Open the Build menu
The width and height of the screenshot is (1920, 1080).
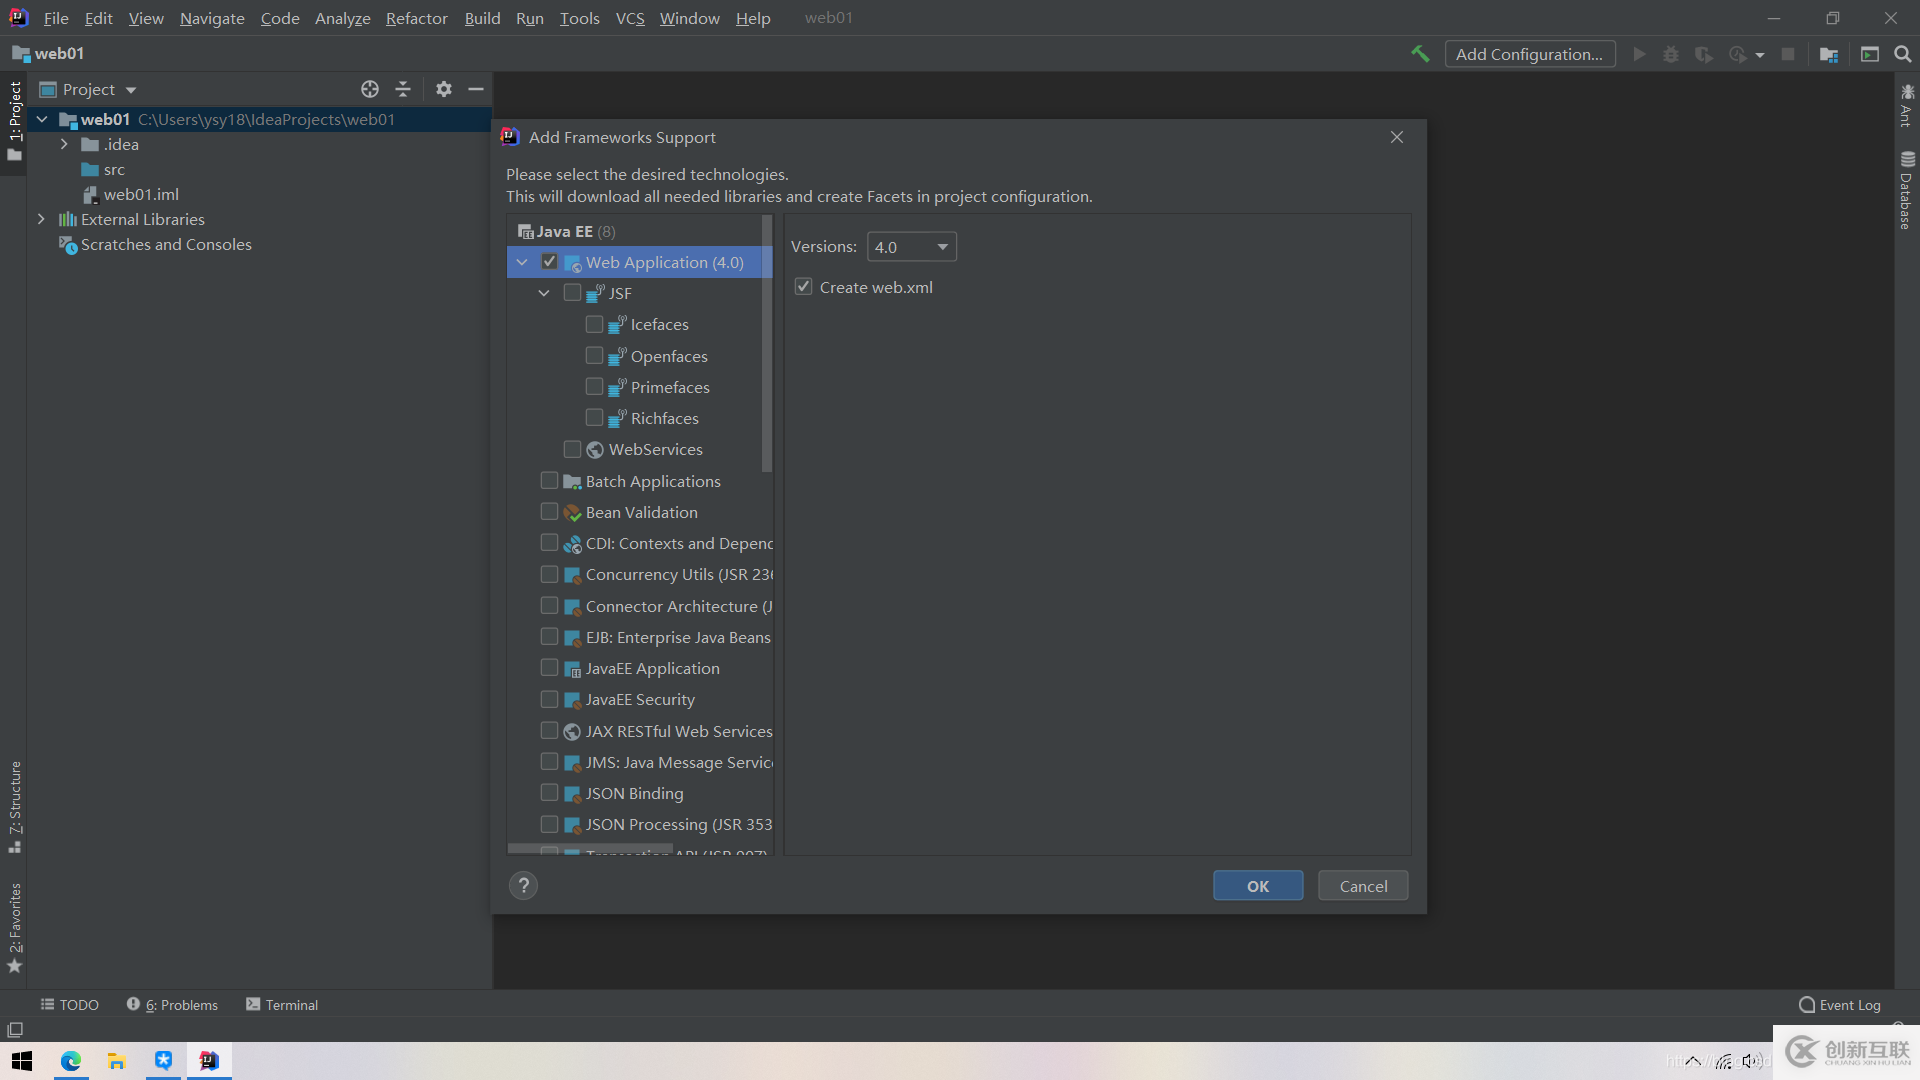point(482,18)
